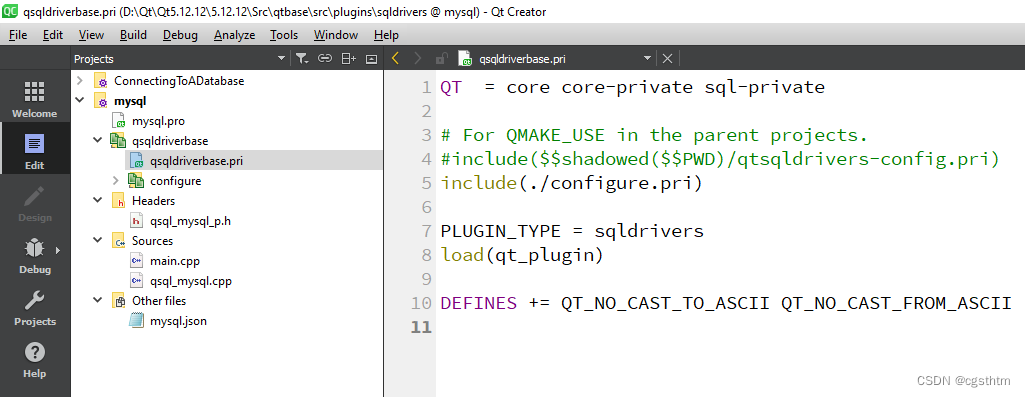Open the Window menu
This screenshot has width=1025, height=397.
click(x=335, y=35)
